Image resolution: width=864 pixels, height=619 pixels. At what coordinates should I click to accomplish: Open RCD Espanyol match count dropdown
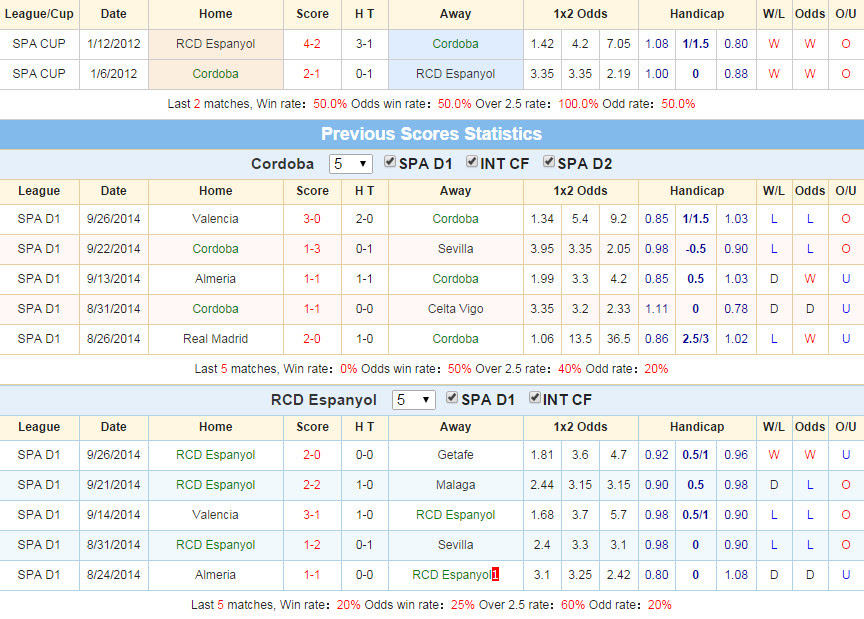413,400
